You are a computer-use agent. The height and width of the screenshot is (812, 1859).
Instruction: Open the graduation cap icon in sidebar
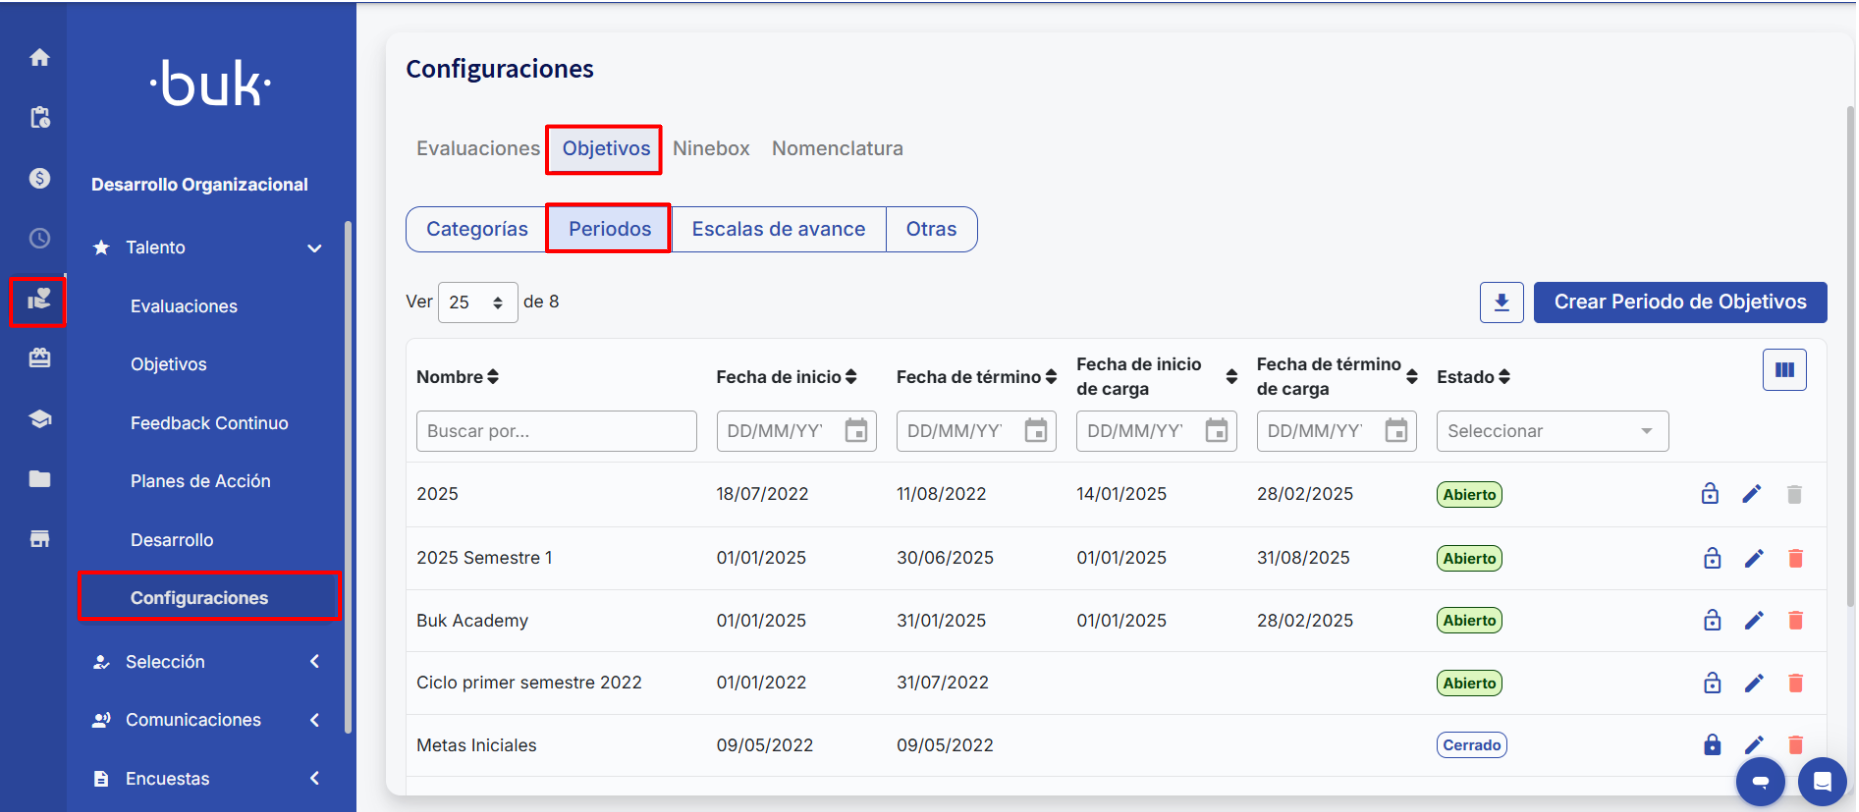pos(39,419)
